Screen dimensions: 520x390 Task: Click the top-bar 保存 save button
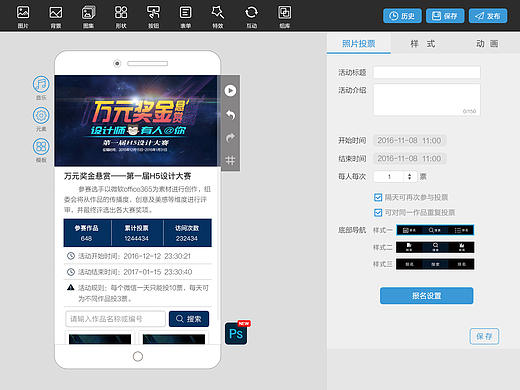pyautogui.click(x=445, y=16)
